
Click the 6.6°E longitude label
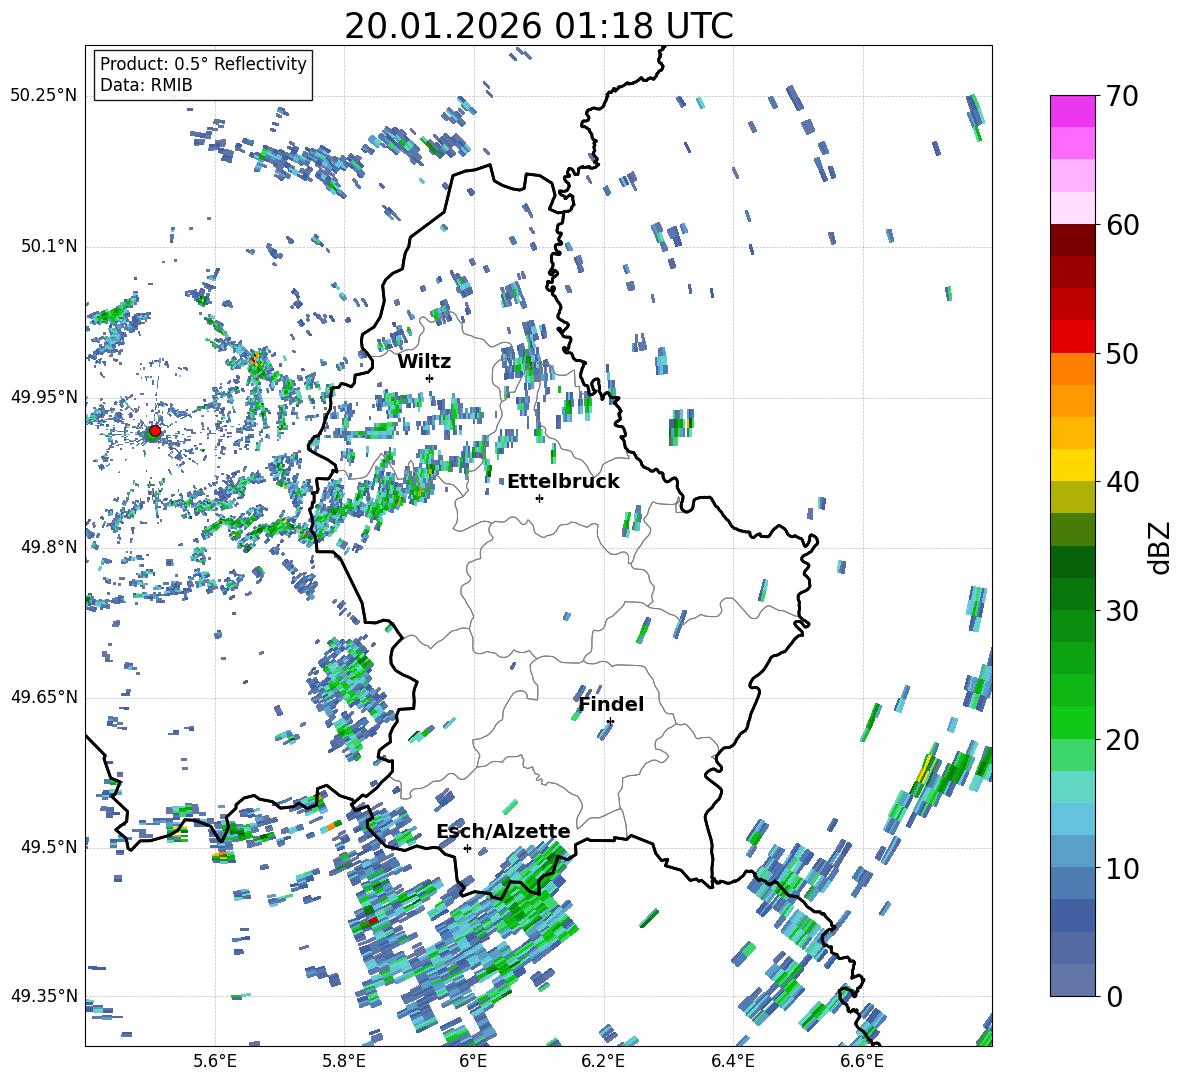[x=862, y=1061]
